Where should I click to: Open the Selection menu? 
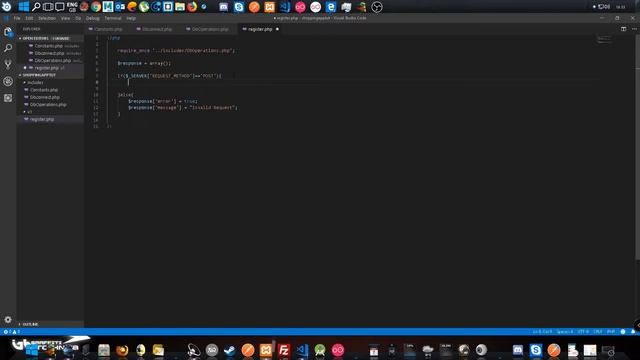pos(47,18)
